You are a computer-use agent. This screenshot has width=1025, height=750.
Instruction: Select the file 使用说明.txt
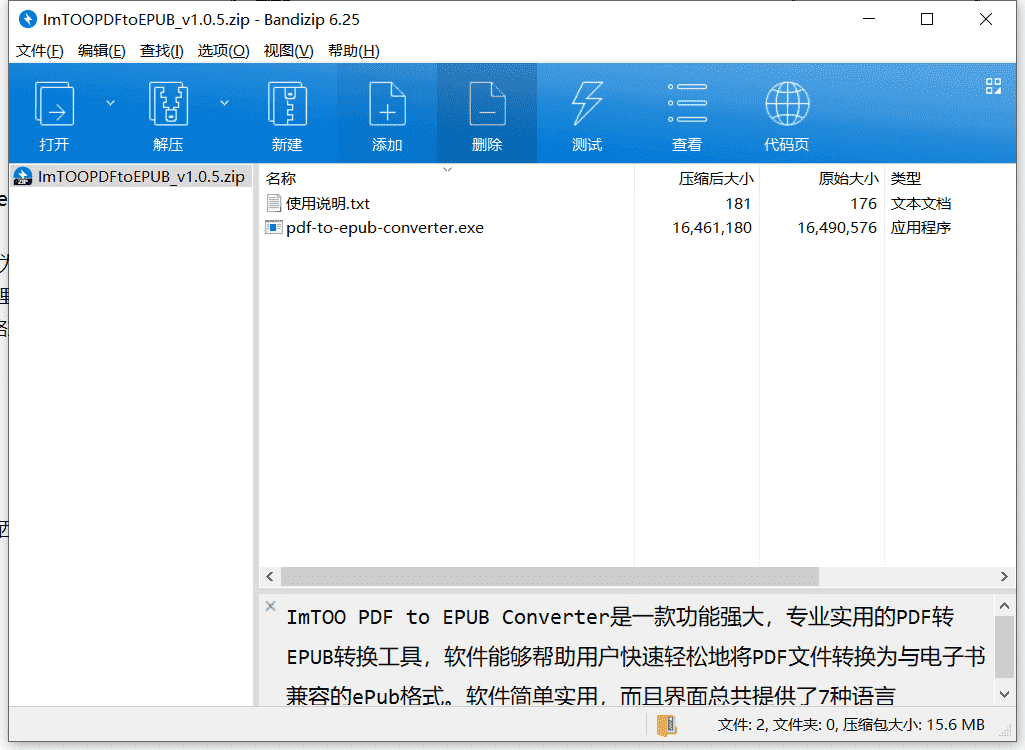[328, 204]
